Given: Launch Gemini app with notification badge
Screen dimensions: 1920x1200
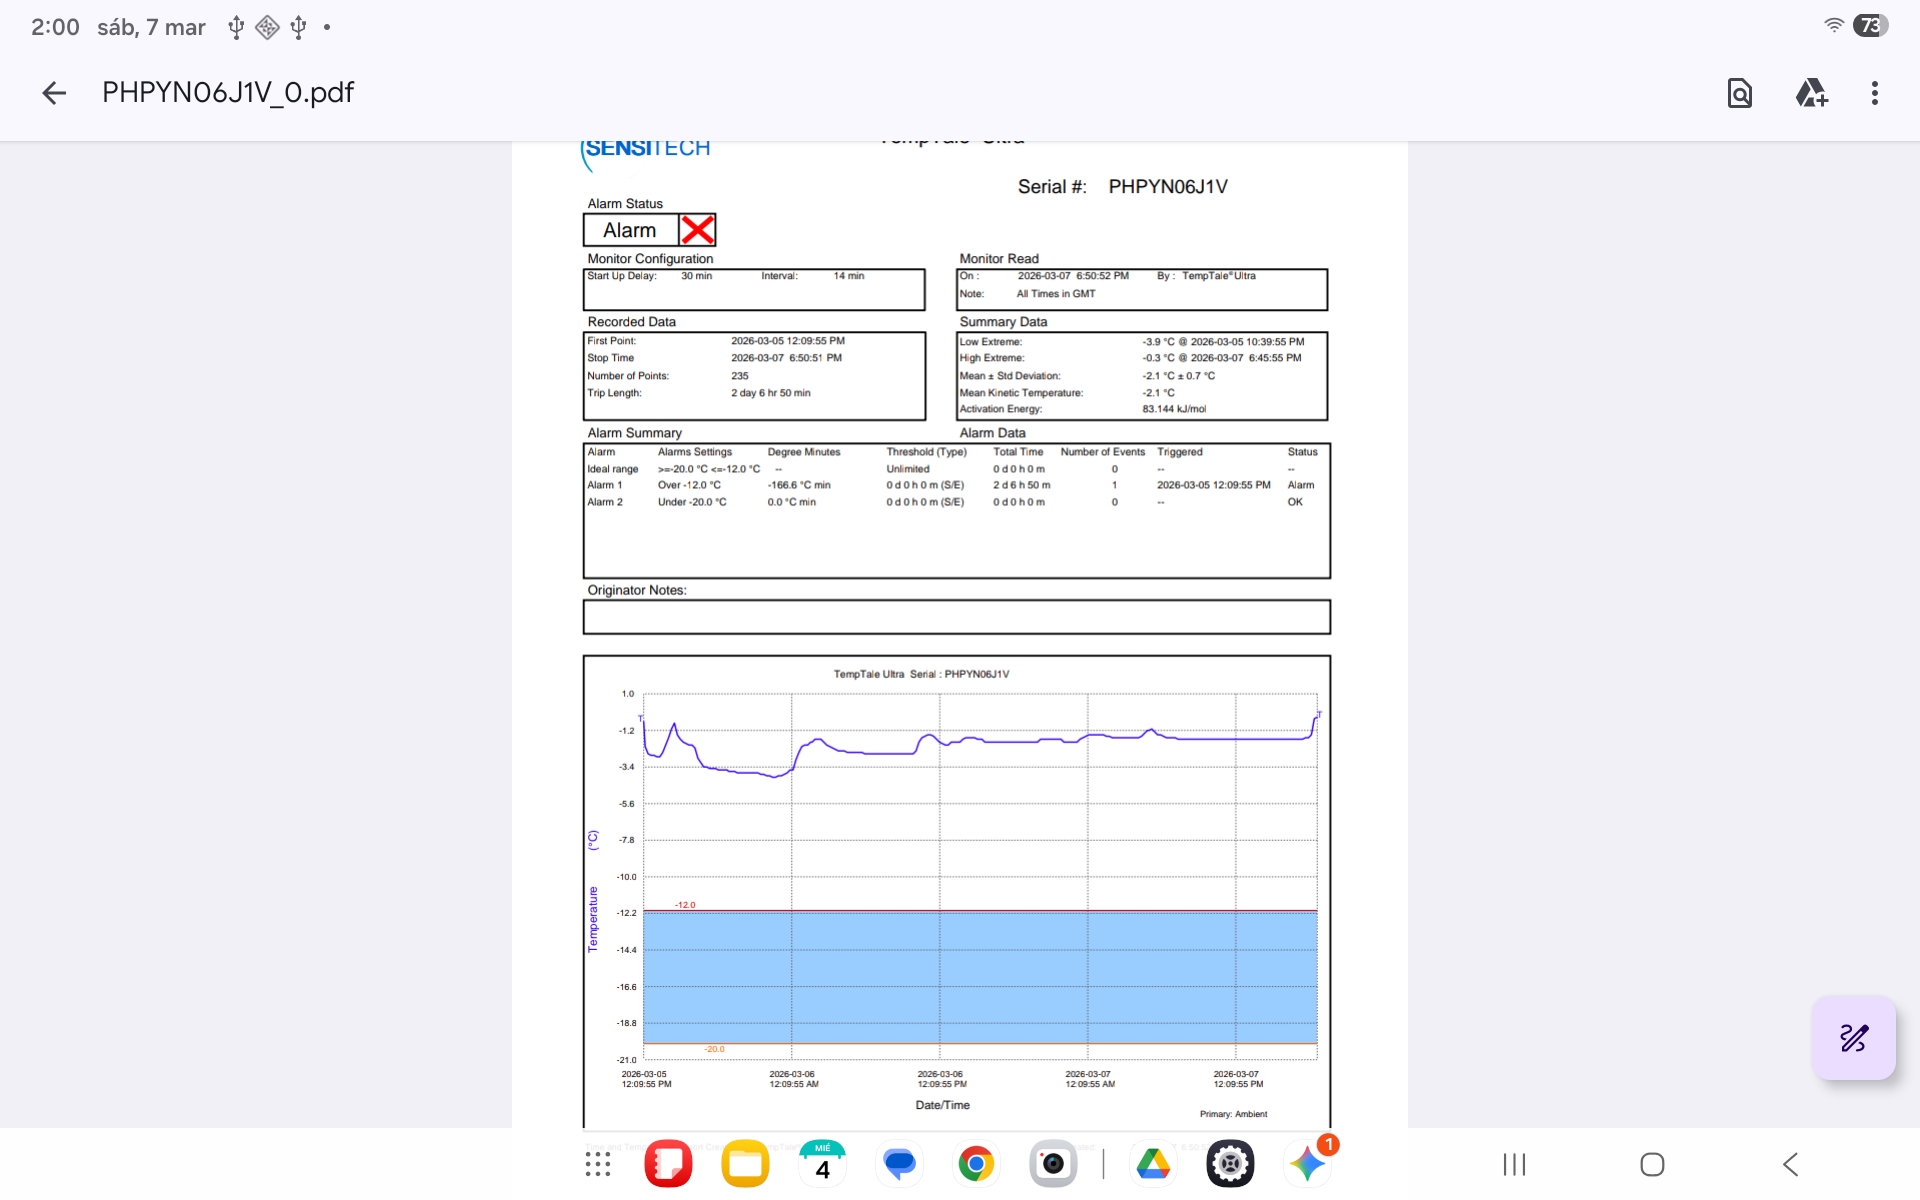Looking at the screenshot, I should [x=1307, y=1164].
